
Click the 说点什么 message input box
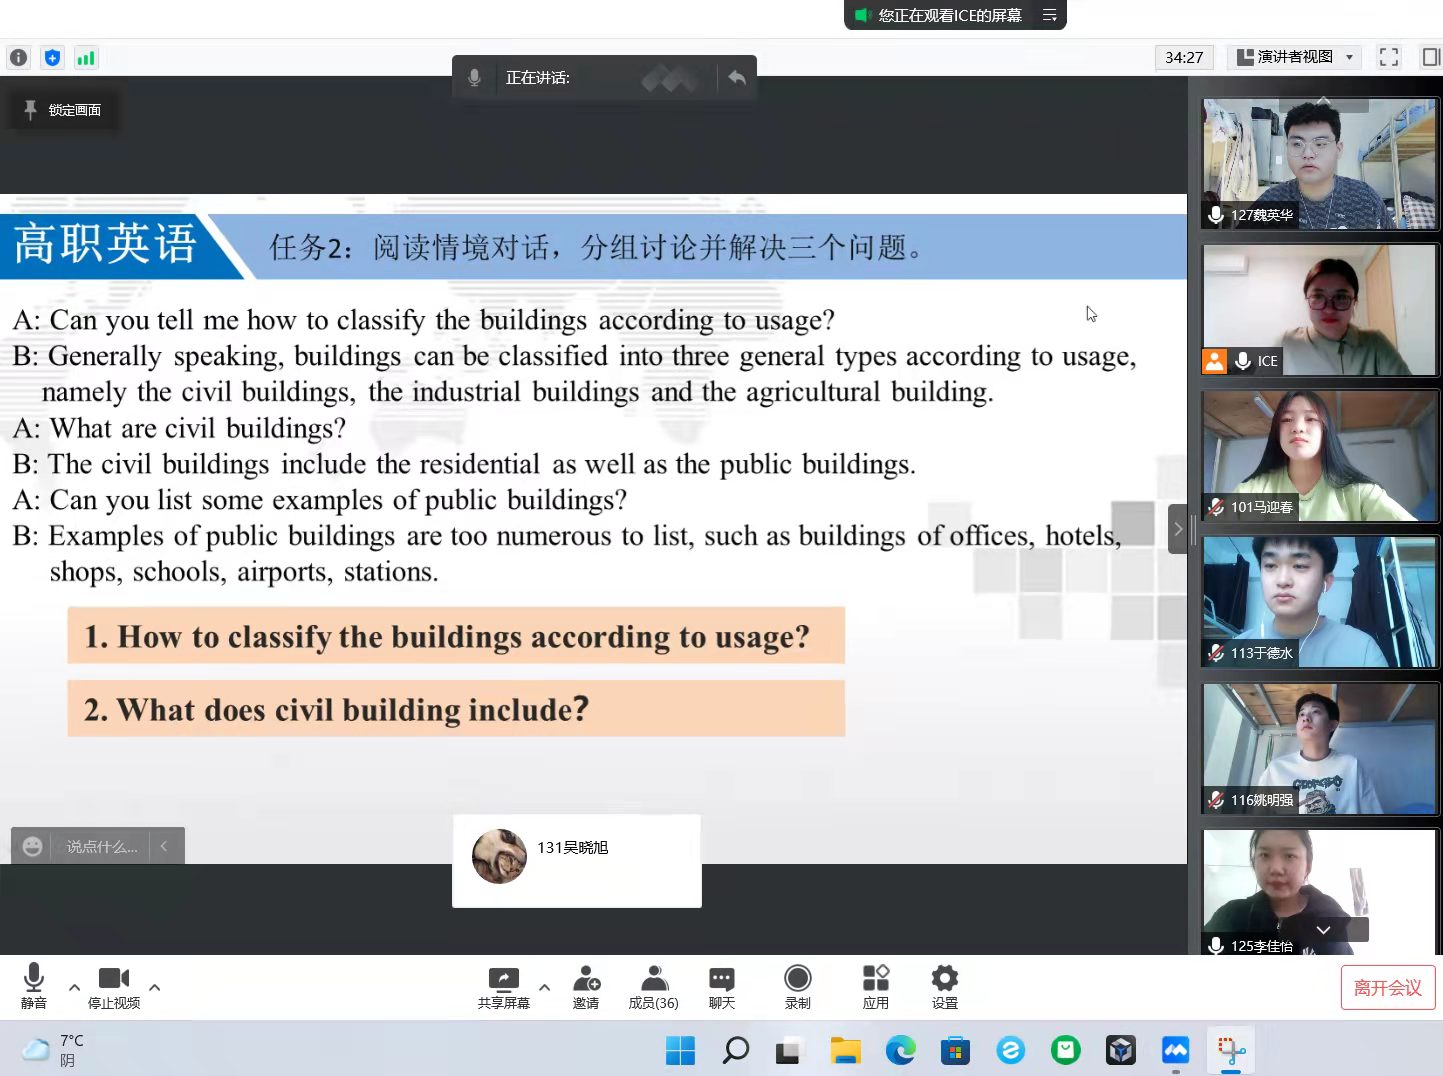(101, 846)
